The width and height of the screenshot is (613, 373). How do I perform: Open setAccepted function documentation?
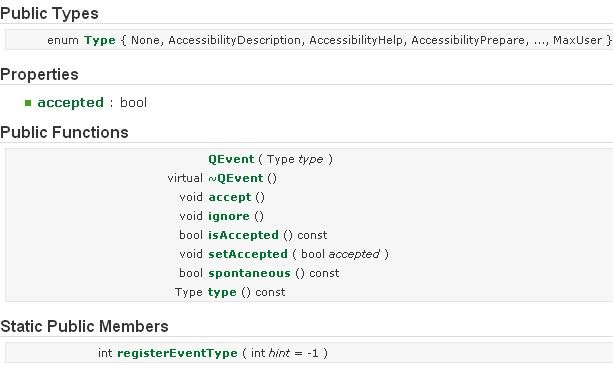(248, 254)
